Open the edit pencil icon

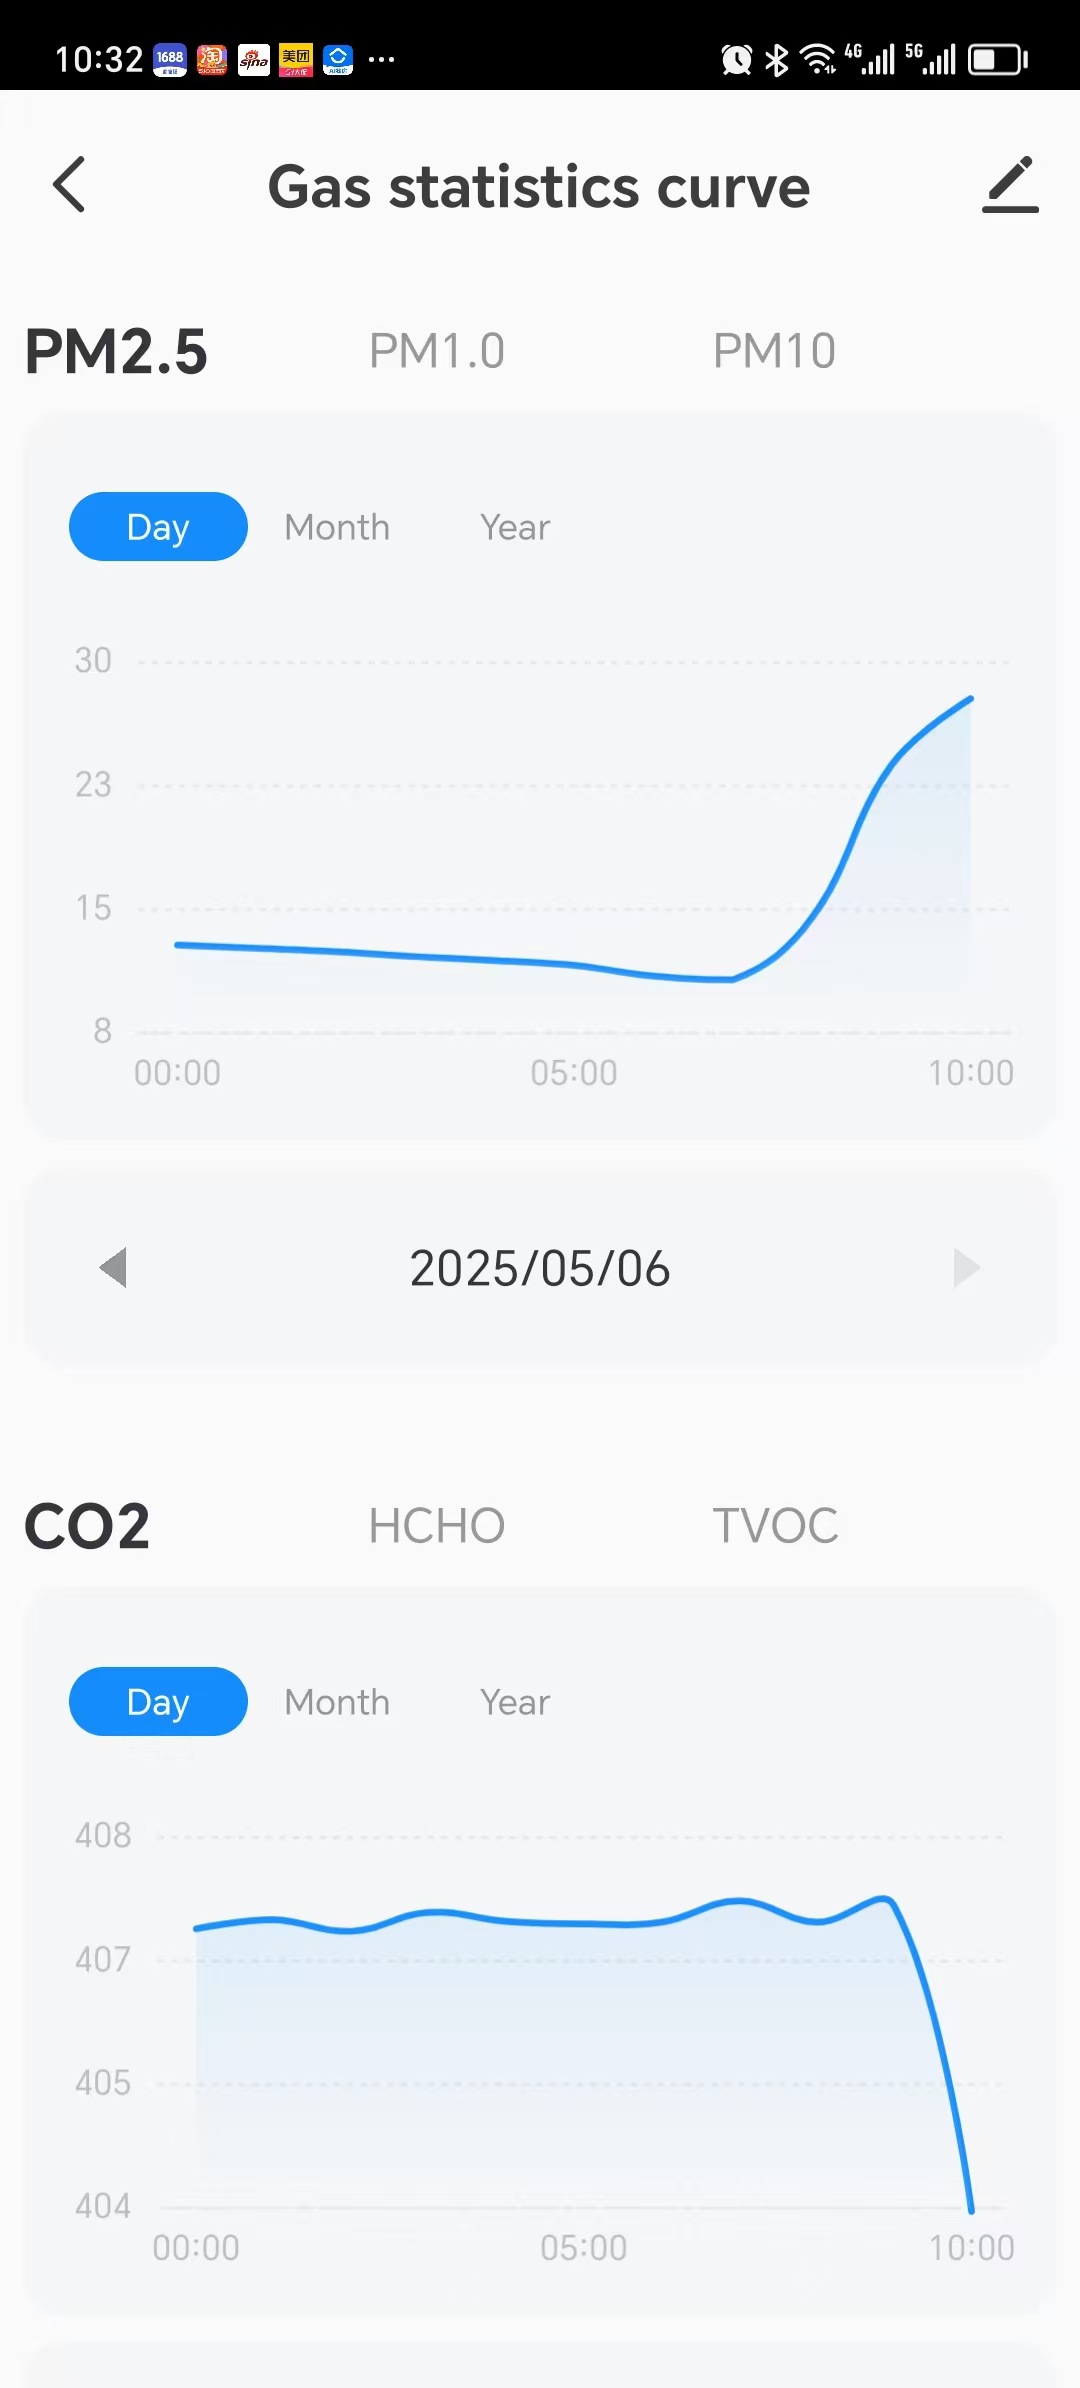(x=1010, y=185)
